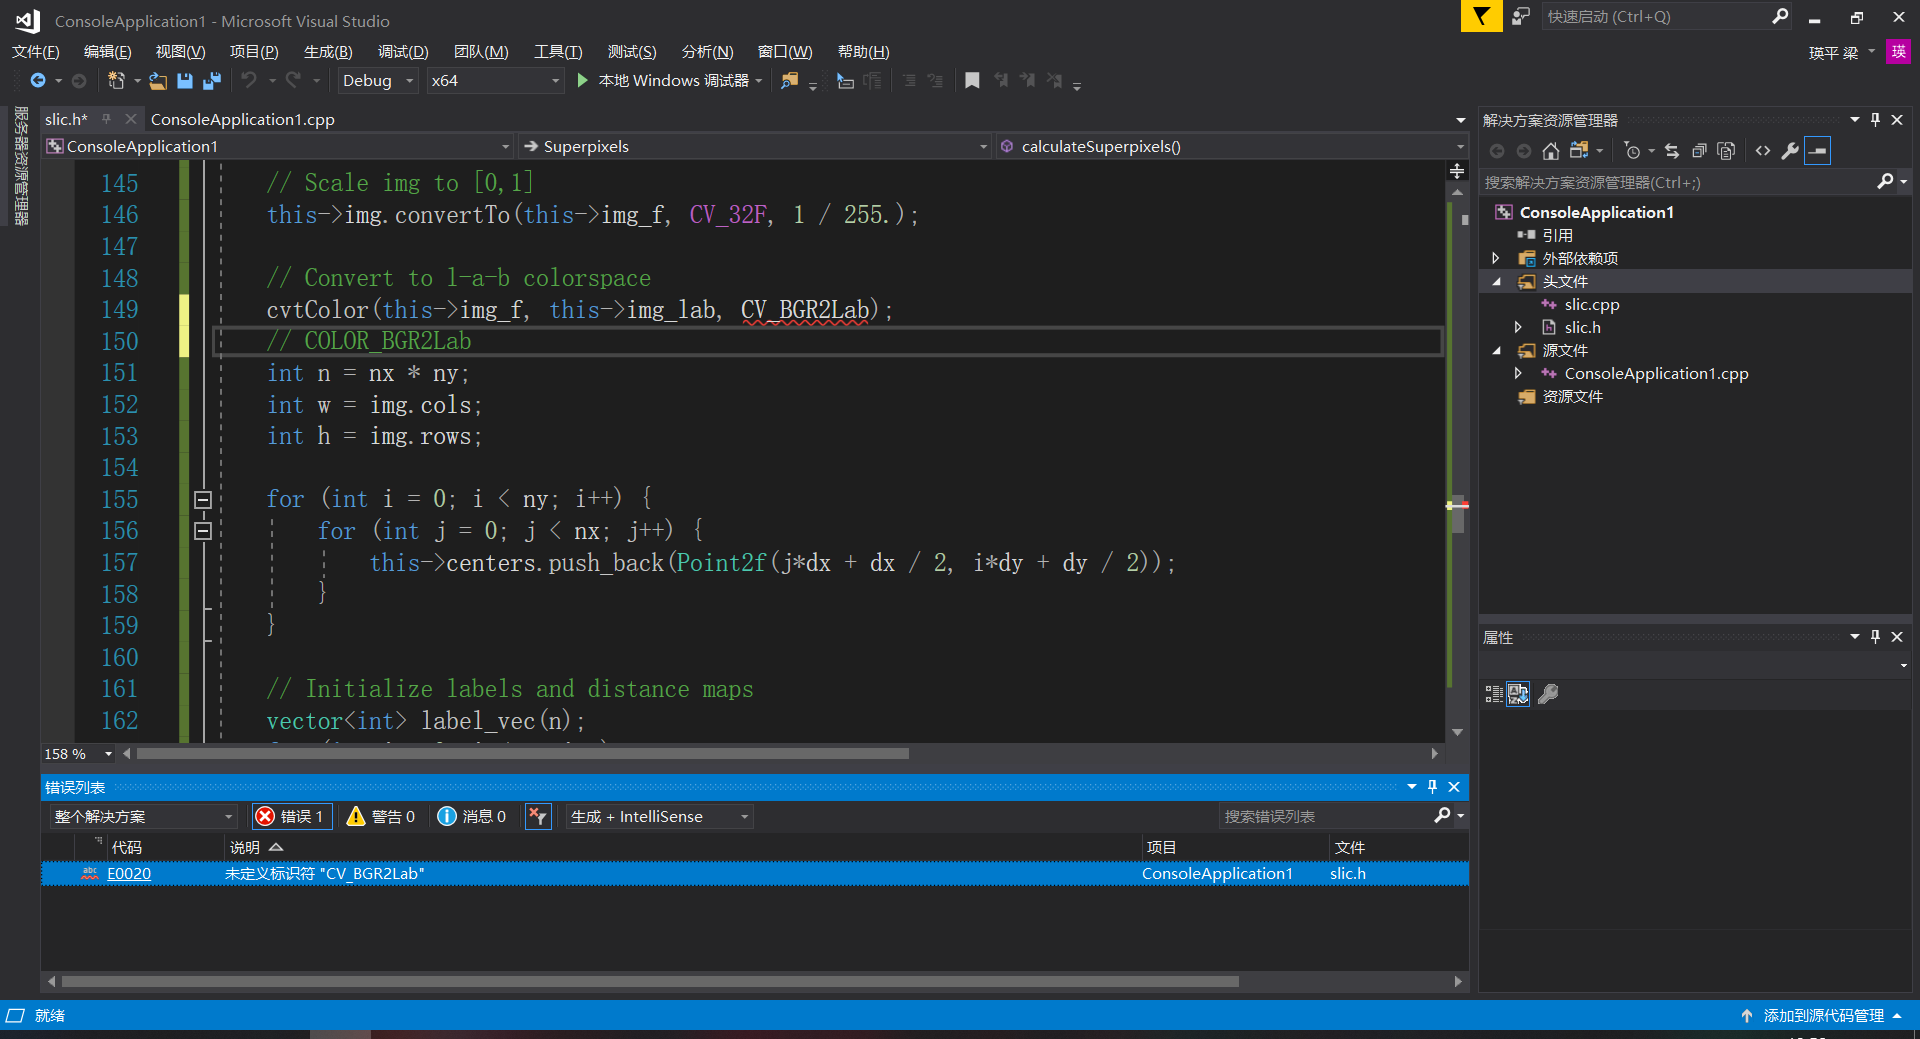Expand the slic.h node arrow
Viewport: 1920px width, 1039px height.
pyautogui.click(x=1519, y=327)
